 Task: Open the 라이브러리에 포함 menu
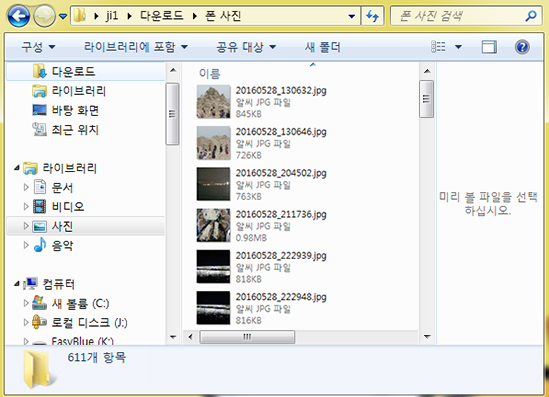tap(135, 47)
